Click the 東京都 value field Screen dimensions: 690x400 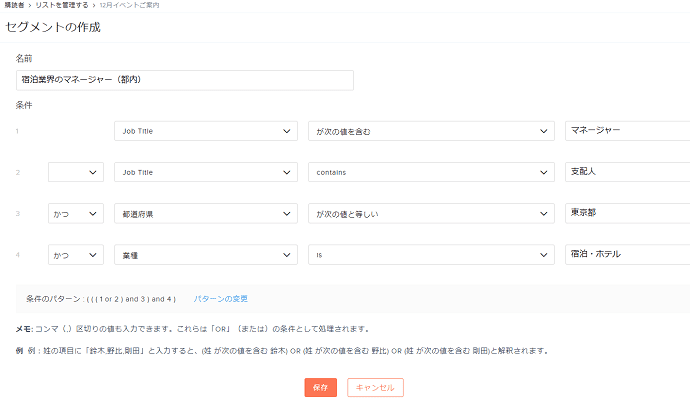pos(627,213)
